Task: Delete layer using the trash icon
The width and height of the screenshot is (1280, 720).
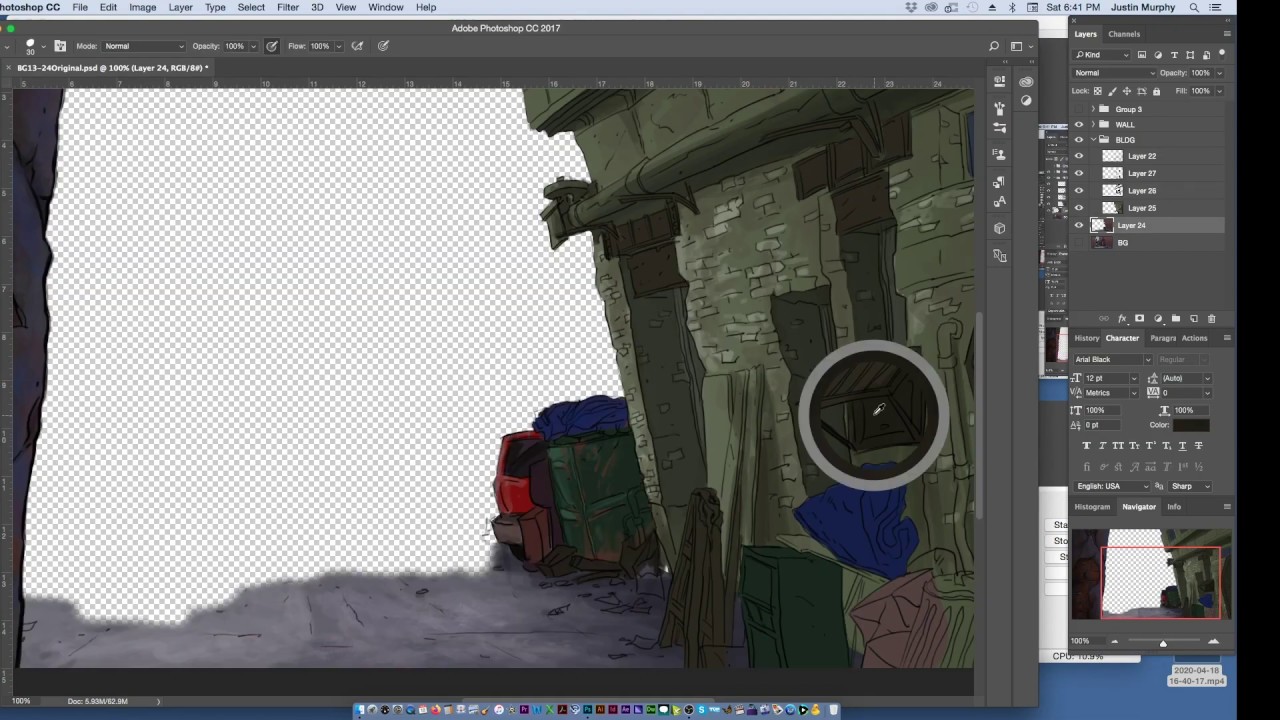Action: (x=1211, y=318)
